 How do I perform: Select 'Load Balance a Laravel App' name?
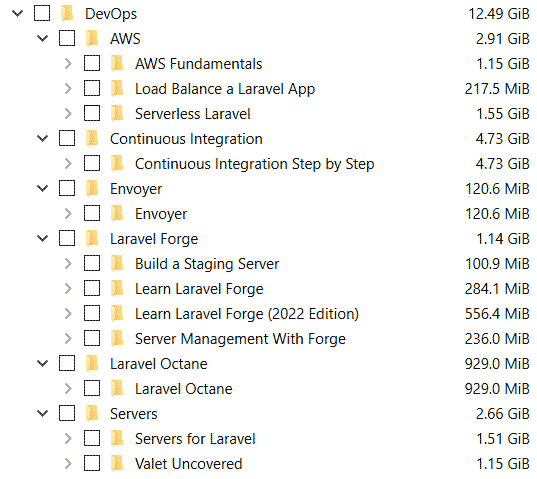[x=225, y=89]
